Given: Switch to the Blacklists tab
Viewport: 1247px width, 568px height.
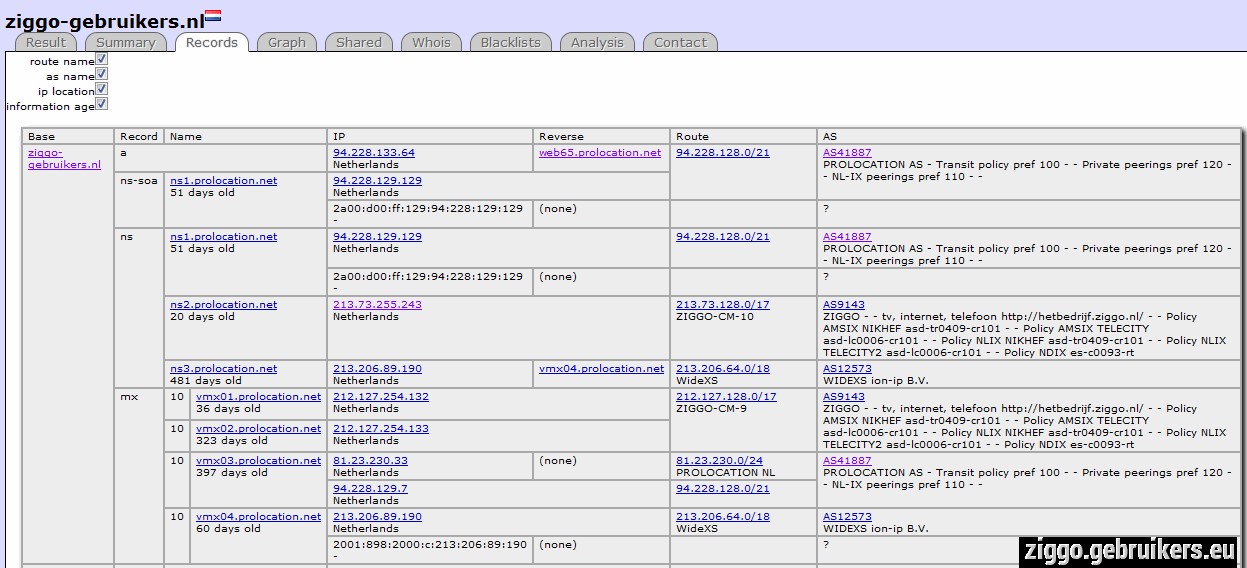Looking at the screenshot, I should (x=511, y=42).
